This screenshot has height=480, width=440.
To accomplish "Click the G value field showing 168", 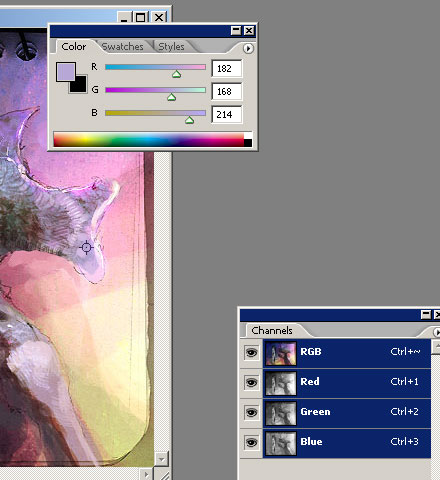I will tap(226, 91).
